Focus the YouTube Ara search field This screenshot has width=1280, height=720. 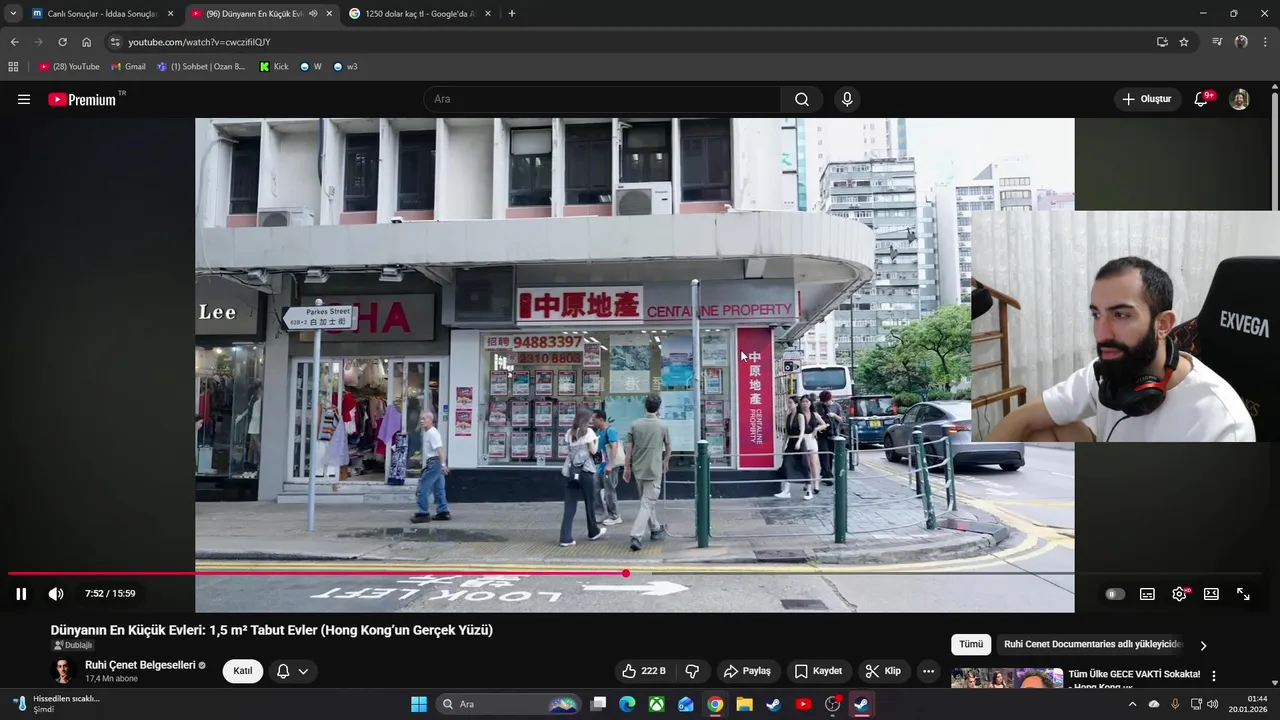pos(602,99)
